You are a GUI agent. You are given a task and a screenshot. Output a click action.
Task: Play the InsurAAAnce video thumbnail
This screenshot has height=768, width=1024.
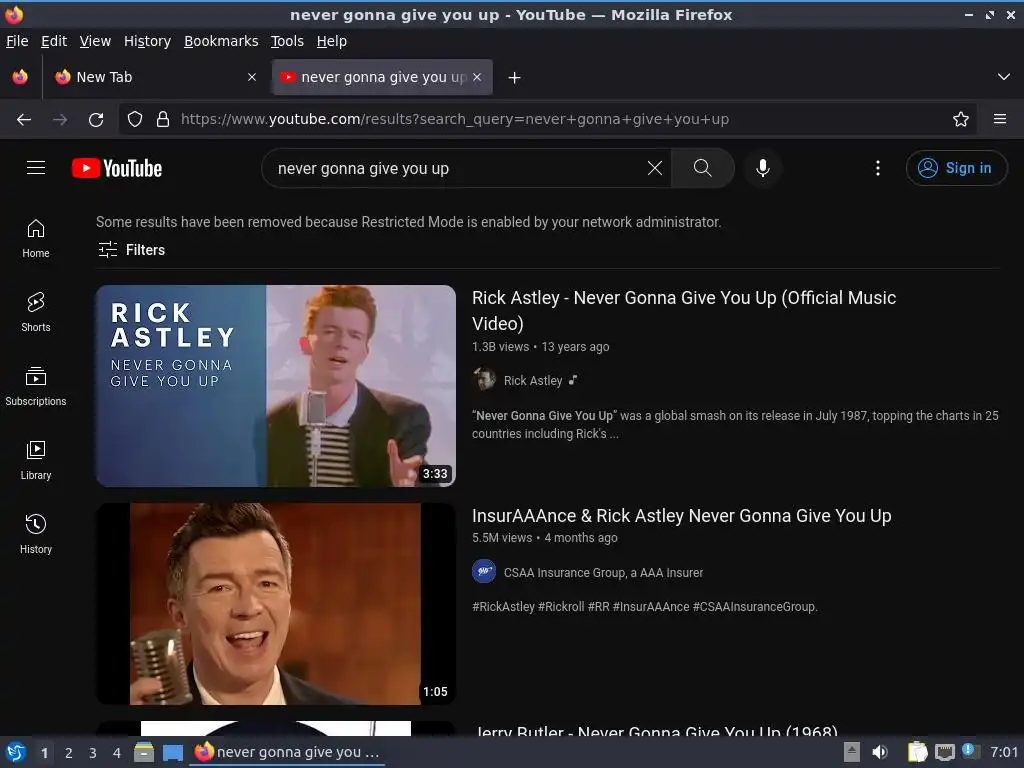[276, 604]
